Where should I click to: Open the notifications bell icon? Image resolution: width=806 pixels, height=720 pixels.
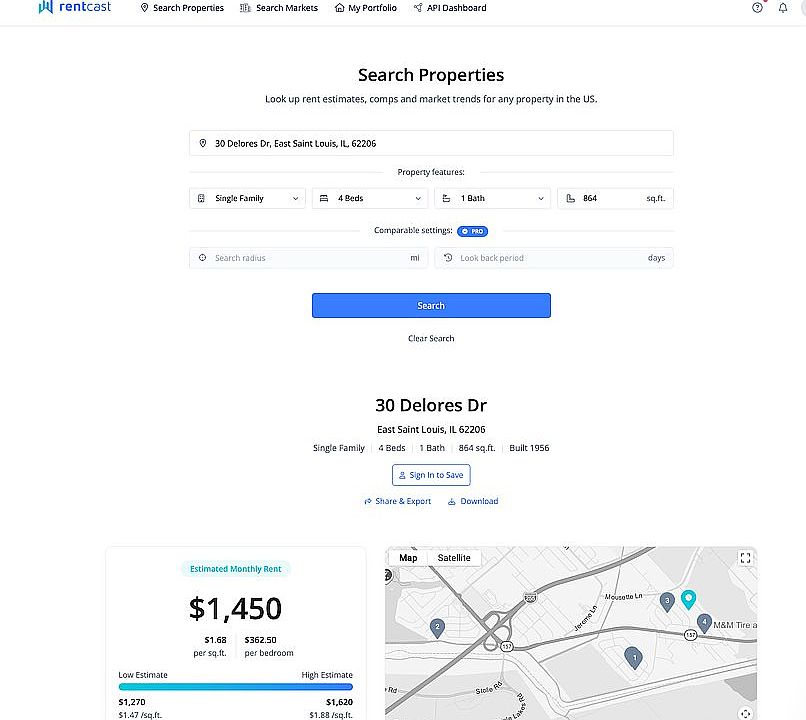pos(783,8)
